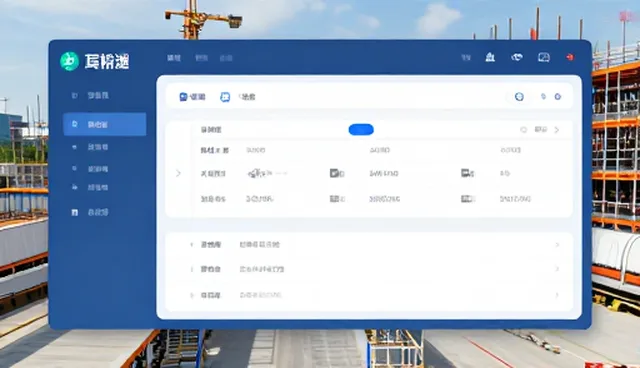The image size is (640, 368).
Task: Select the highlighted sidebar entry
Action: pos(104,124)
